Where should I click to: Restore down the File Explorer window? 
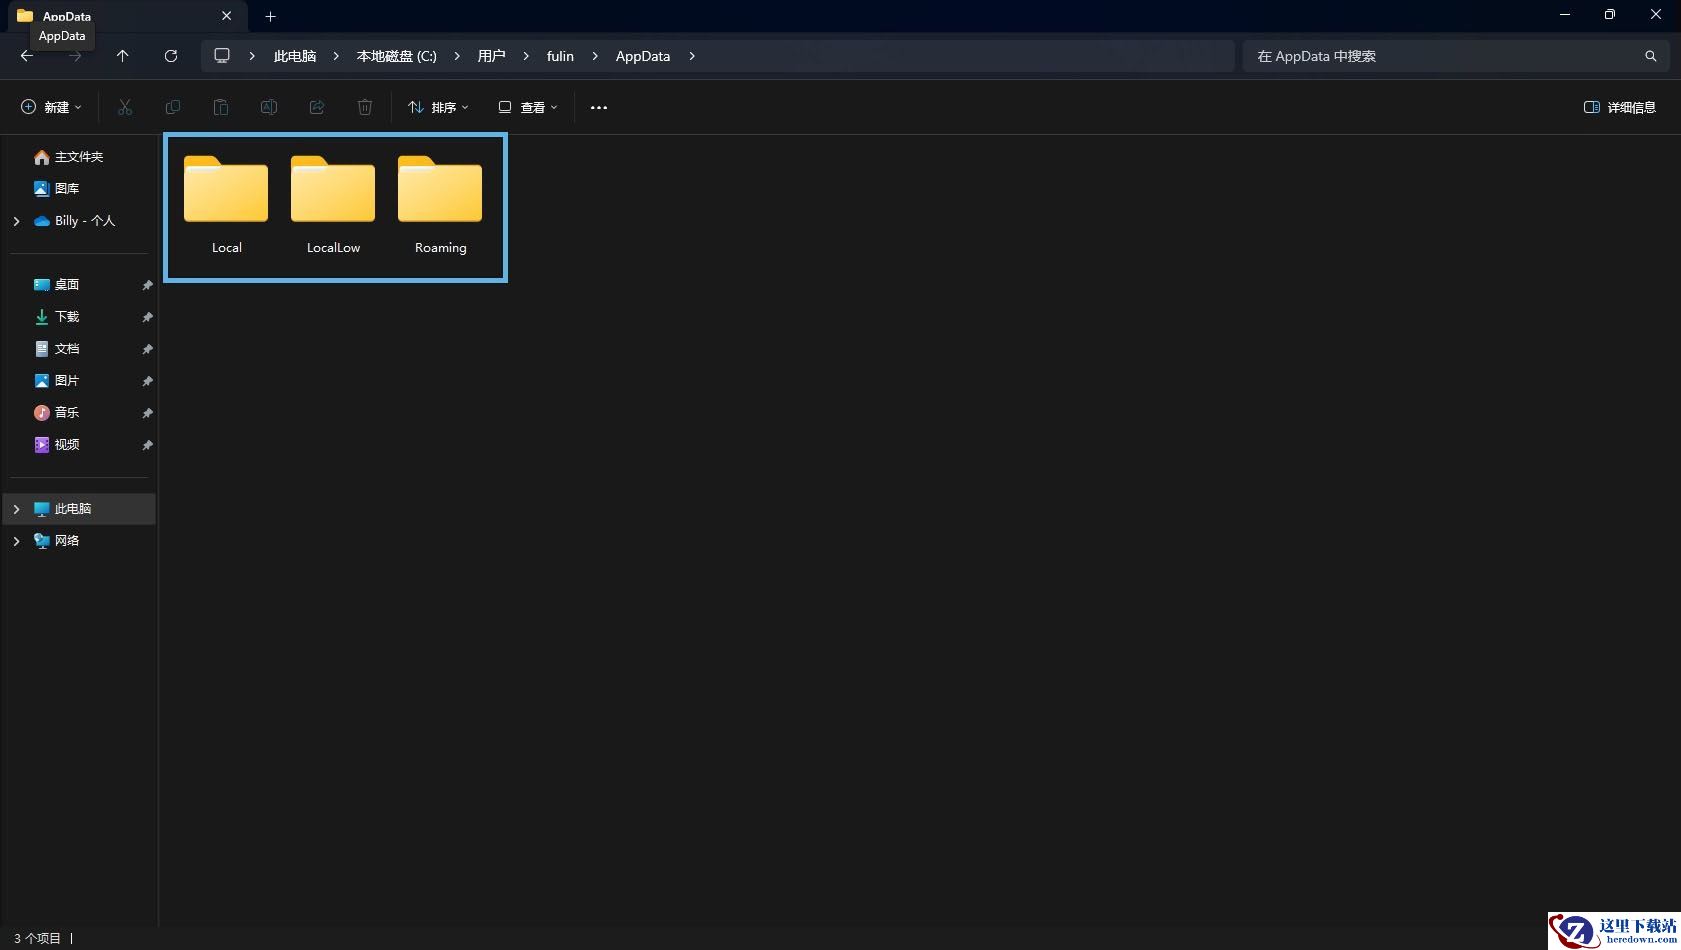click(x=1610, y=15)
